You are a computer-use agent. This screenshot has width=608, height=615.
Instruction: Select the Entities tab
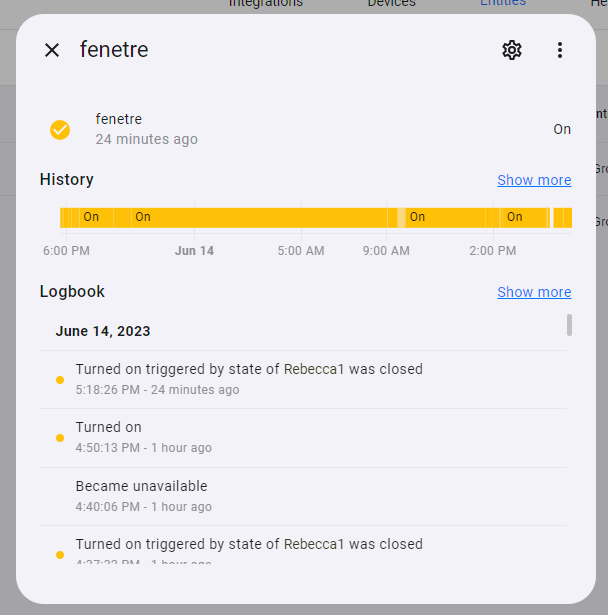(x=503, y=4)
